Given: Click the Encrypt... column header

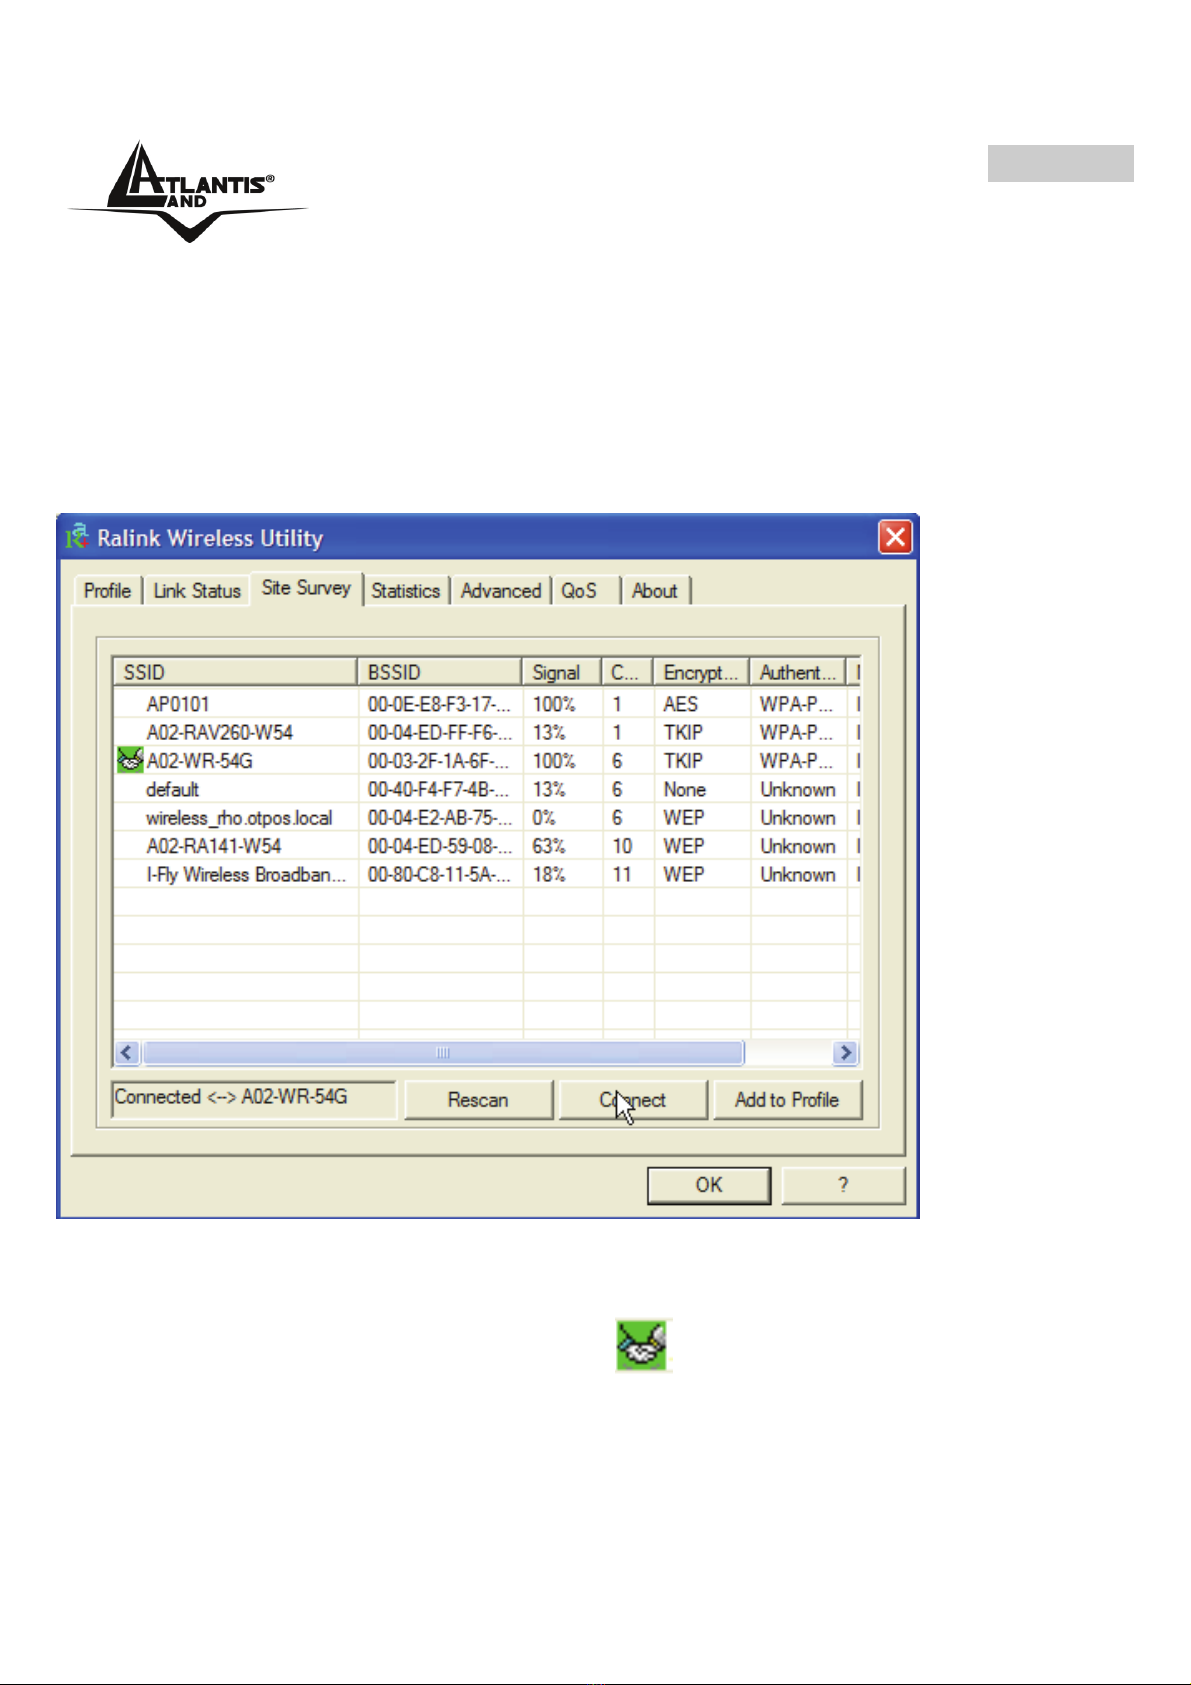Looking at the screenshot, I should point(701,672).
